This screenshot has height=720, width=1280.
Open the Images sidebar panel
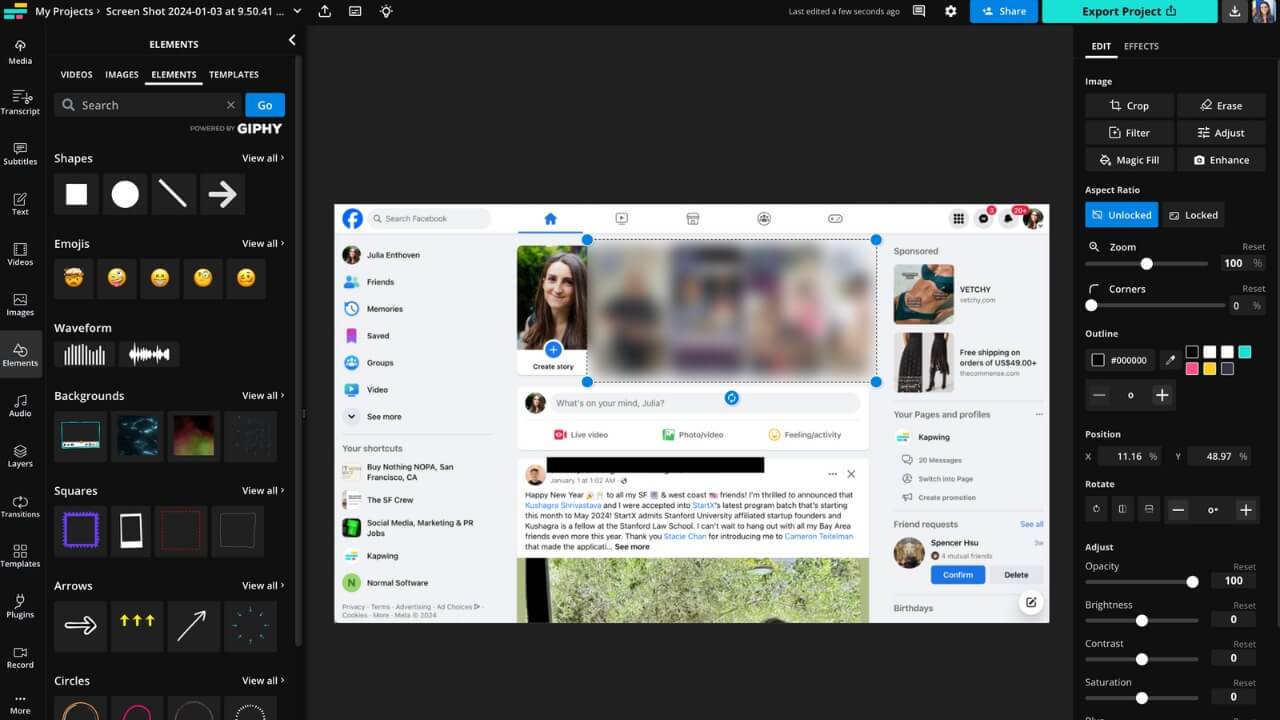coord(20,304)
